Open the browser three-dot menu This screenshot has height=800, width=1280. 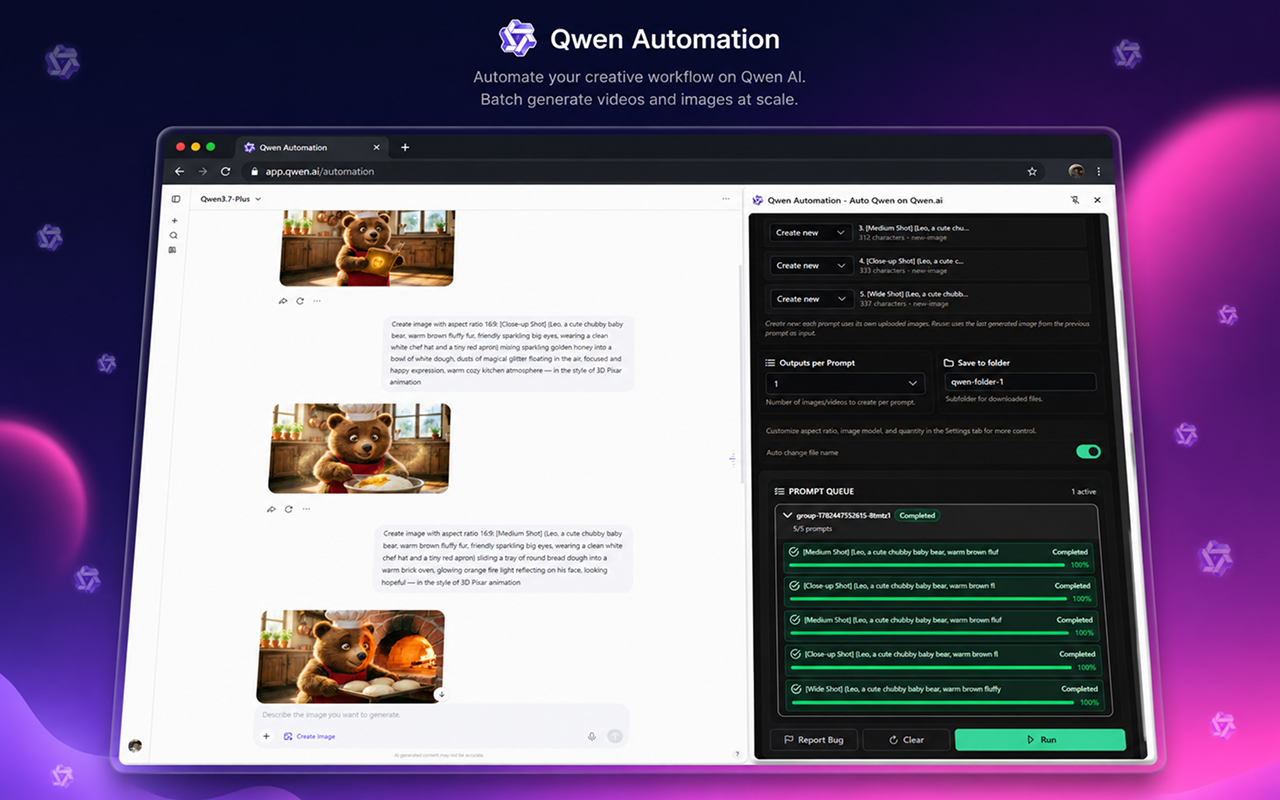point(1099,171)
